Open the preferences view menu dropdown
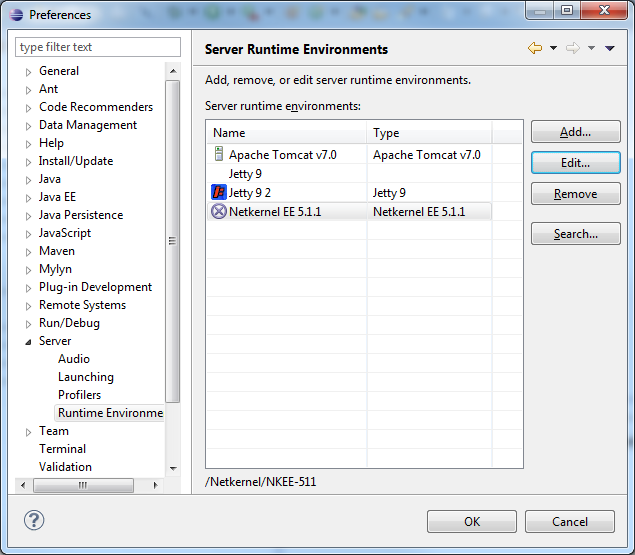This screenshot has width=635, height=555. coord(610,48)
